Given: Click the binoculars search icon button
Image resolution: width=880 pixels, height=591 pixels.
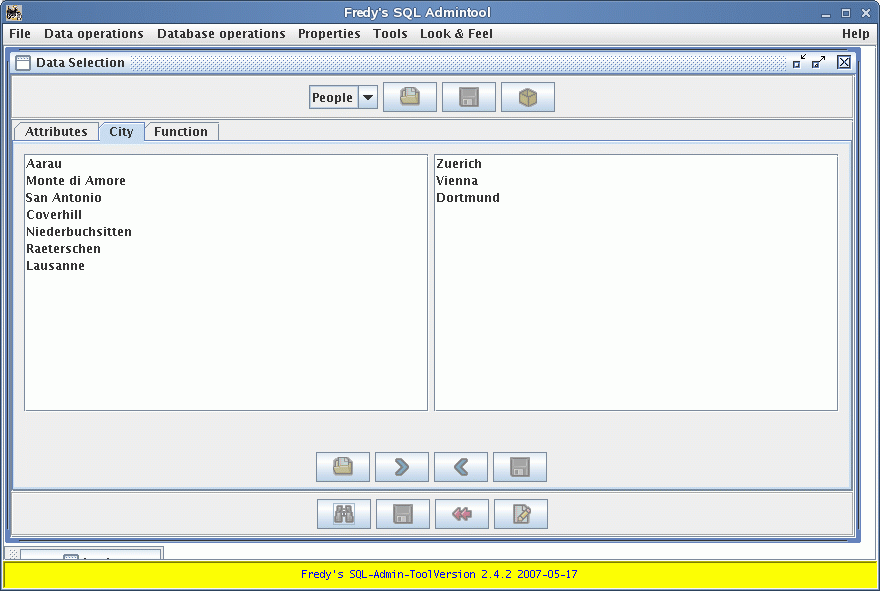Looking at the screenshot, I should pyautogui.click(x=344, y=514).
